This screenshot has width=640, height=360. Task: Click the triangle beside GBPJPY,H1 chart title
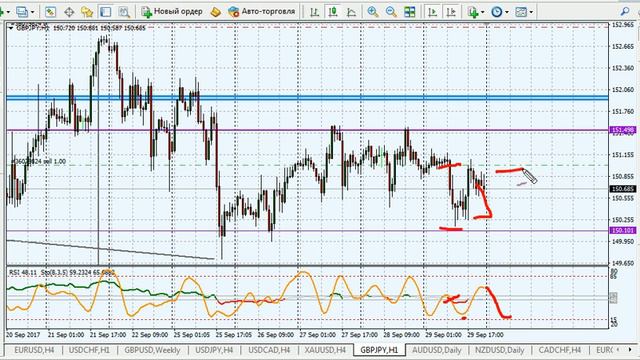point(11,28)
